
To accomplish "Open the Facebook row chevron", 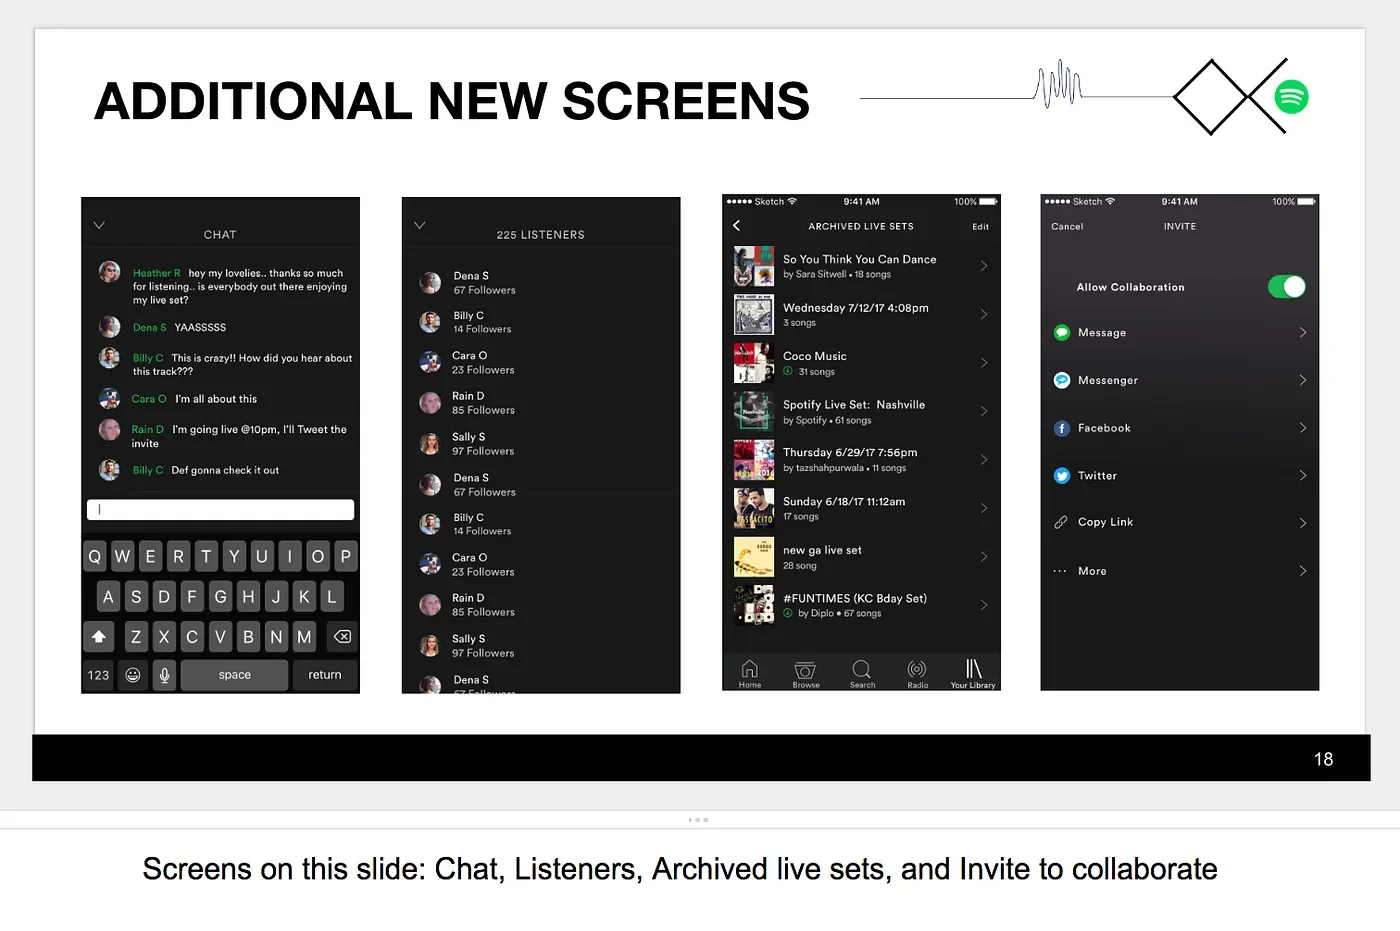I will point(1303,428).
